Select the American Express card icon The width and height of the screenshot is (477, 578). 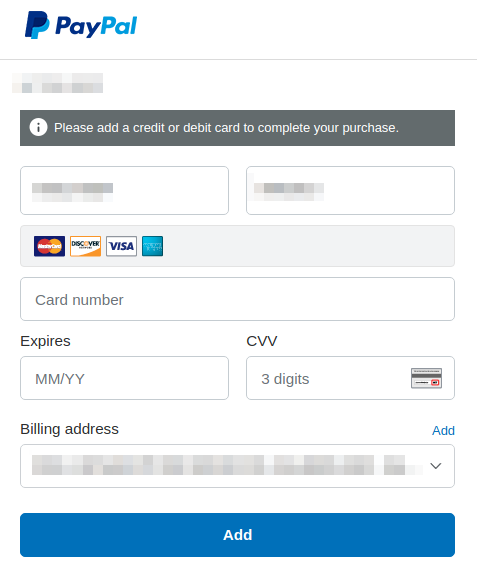153,246
